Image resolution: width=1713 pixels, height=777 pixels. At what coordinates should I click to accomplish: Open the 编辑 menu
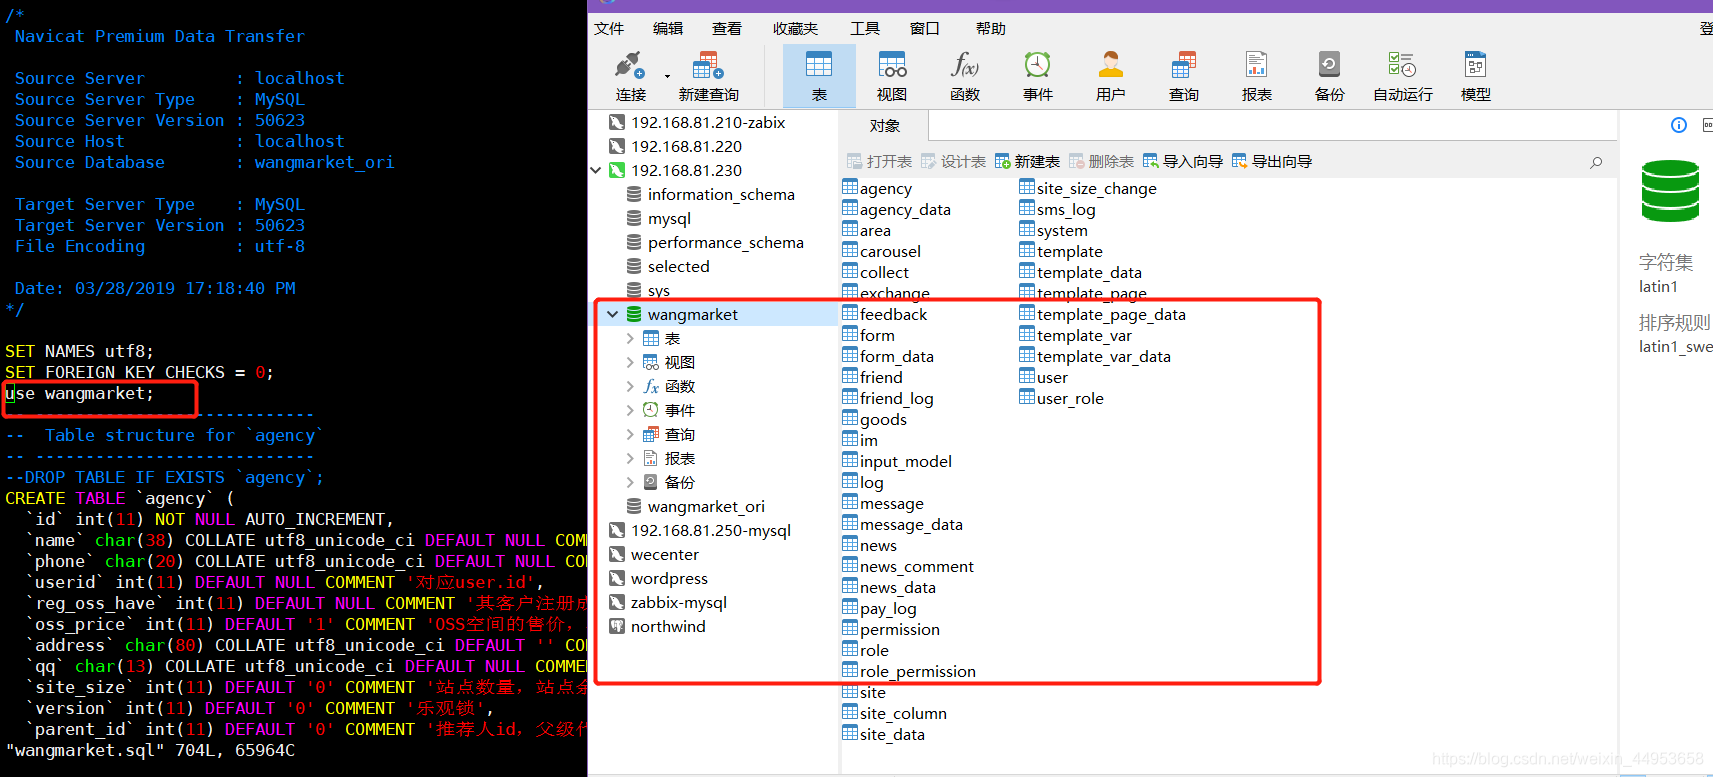668,29
